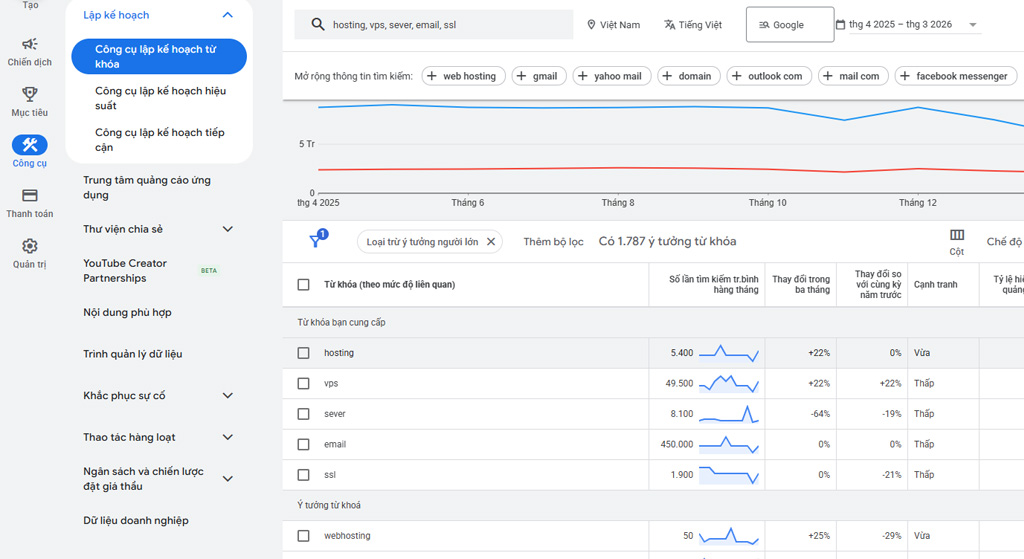Collapse the Lập kế hoạch section
Image resolution: width=1024 pixels, height=559 pixels.
point(227,15)
